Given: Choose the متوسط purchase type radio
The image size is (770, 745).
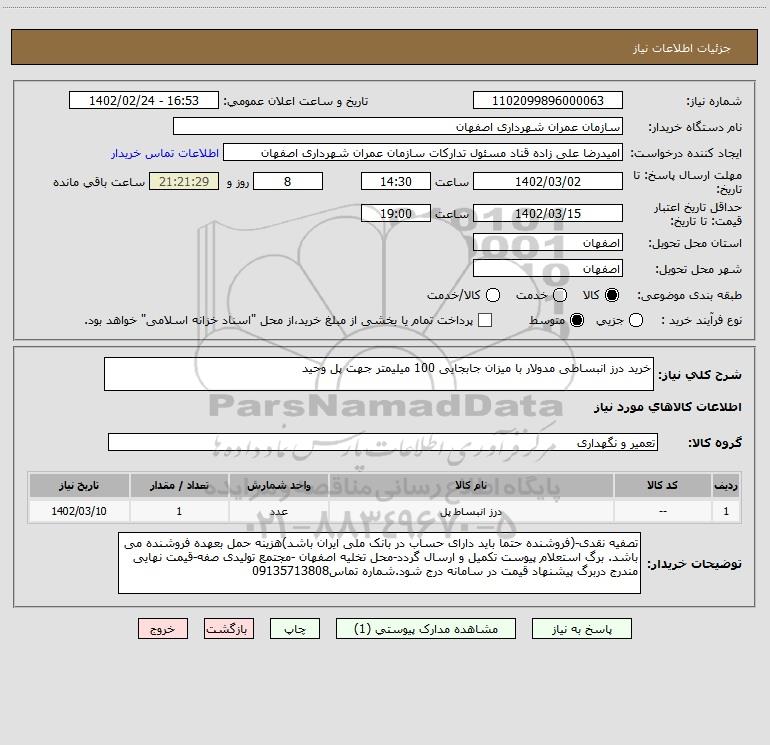Looking at the screenshot, I should pyautogui.click(x=577, y=320).
